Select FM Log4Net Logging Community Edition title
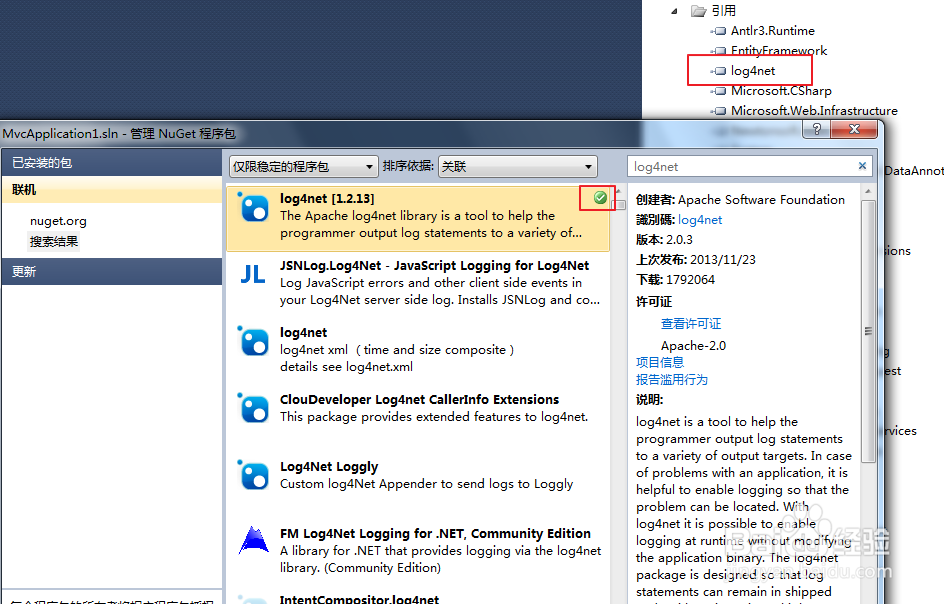944x604 pixels. click(435, 534)
